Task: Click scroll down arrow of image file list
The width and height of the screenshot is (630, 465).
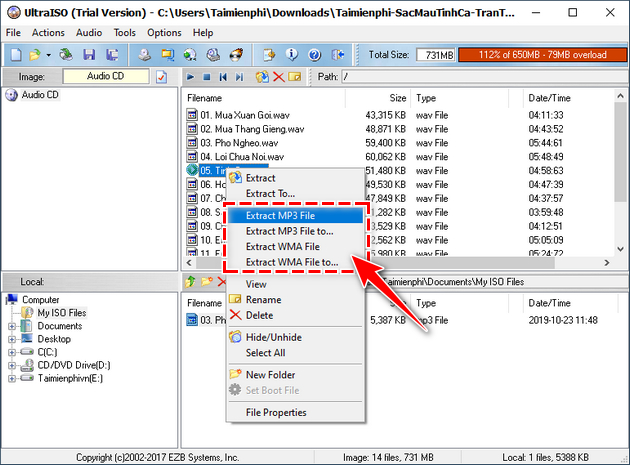Action: (x=620, y=249)
